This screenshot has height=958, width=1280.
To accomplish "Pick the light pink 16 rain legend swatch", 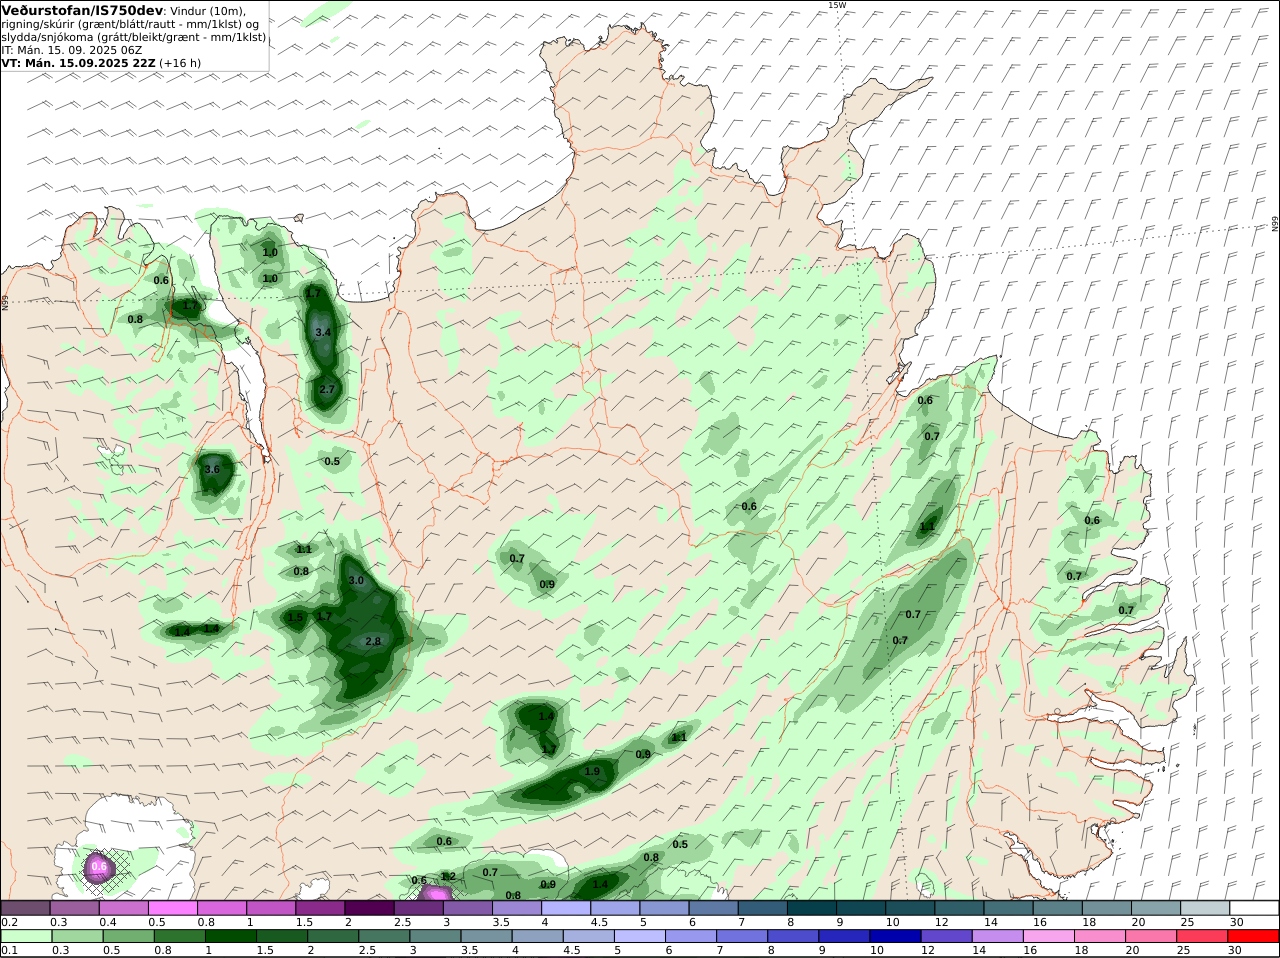I will (1047, 936).
